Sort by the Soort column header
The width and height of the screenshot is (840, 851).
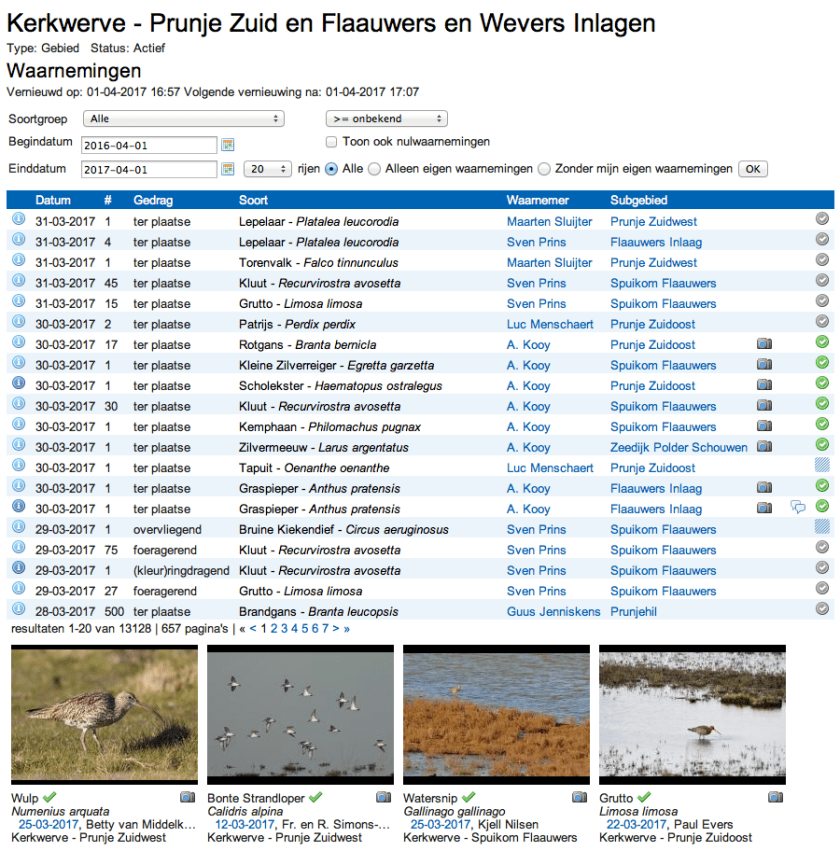click(x=253, y=200)
